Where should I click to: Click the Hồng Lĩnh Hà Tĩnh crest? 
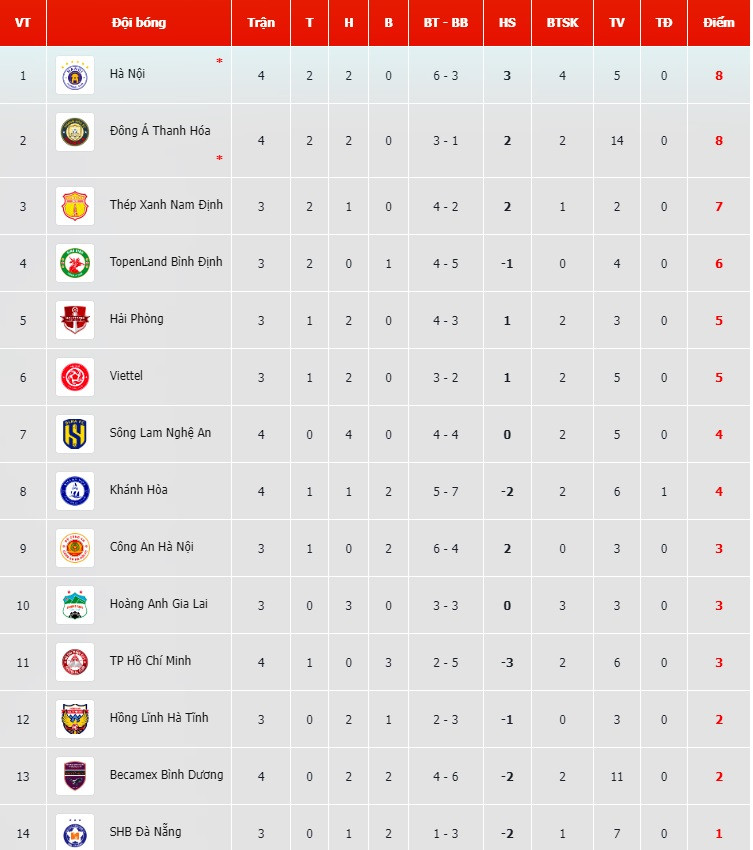[75, 719]
